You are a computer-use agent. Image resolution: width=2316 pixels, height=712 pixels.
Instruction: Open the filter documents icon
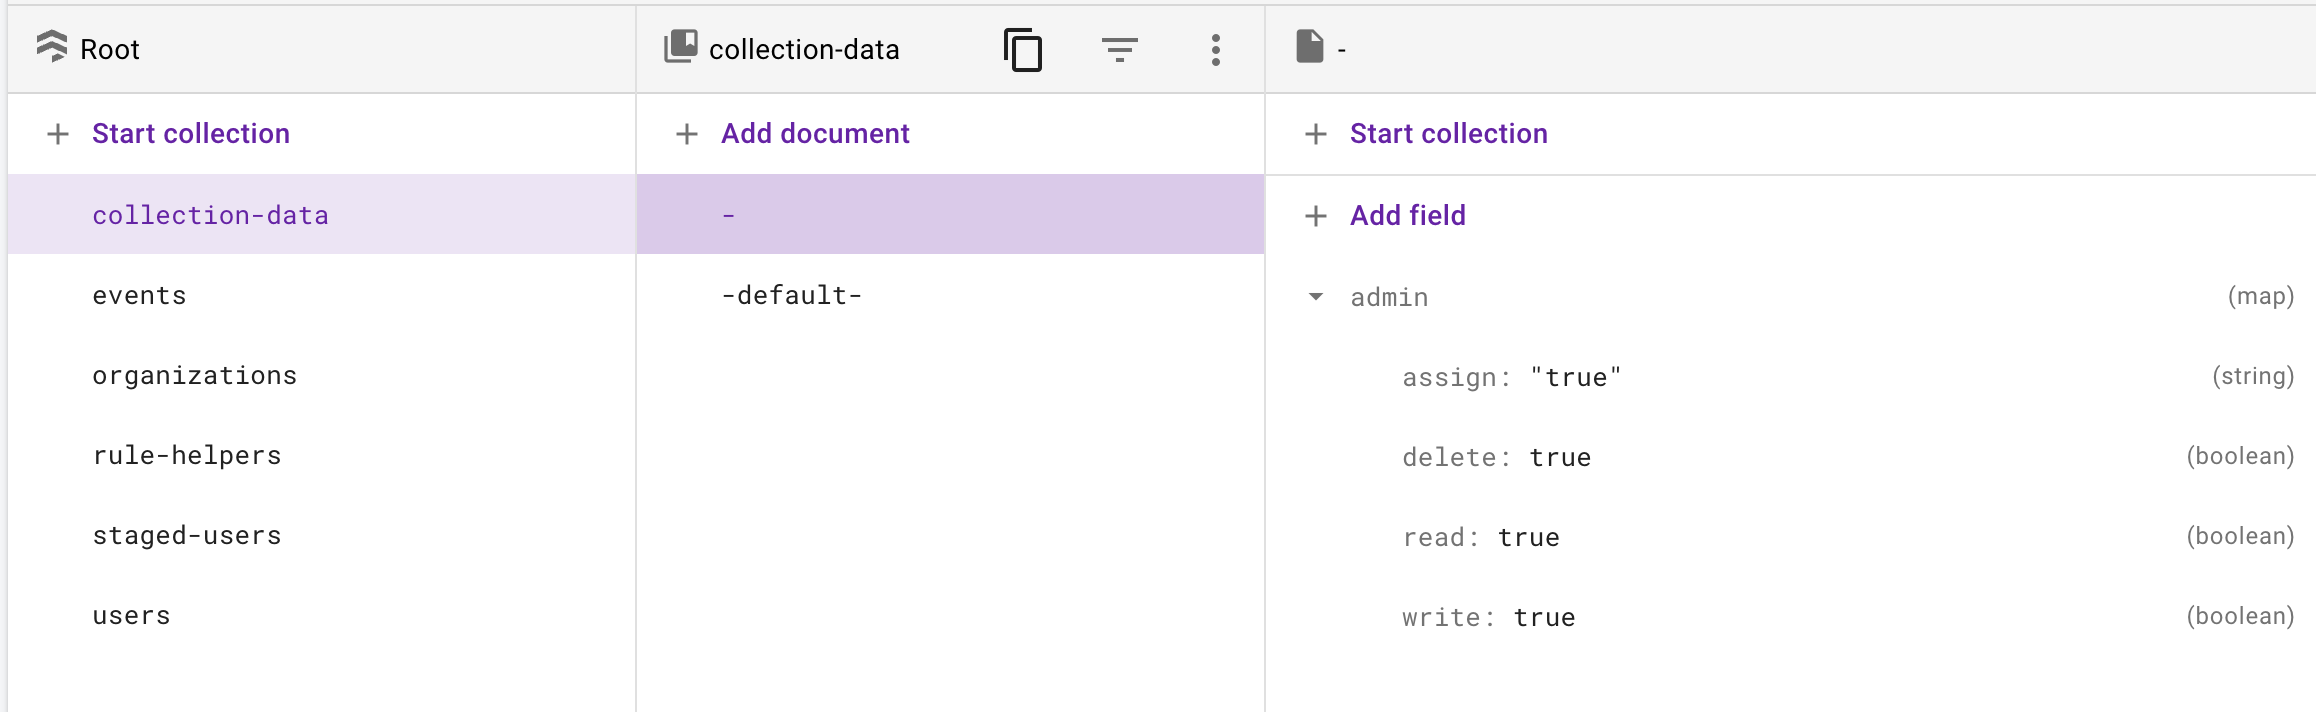1119,49
